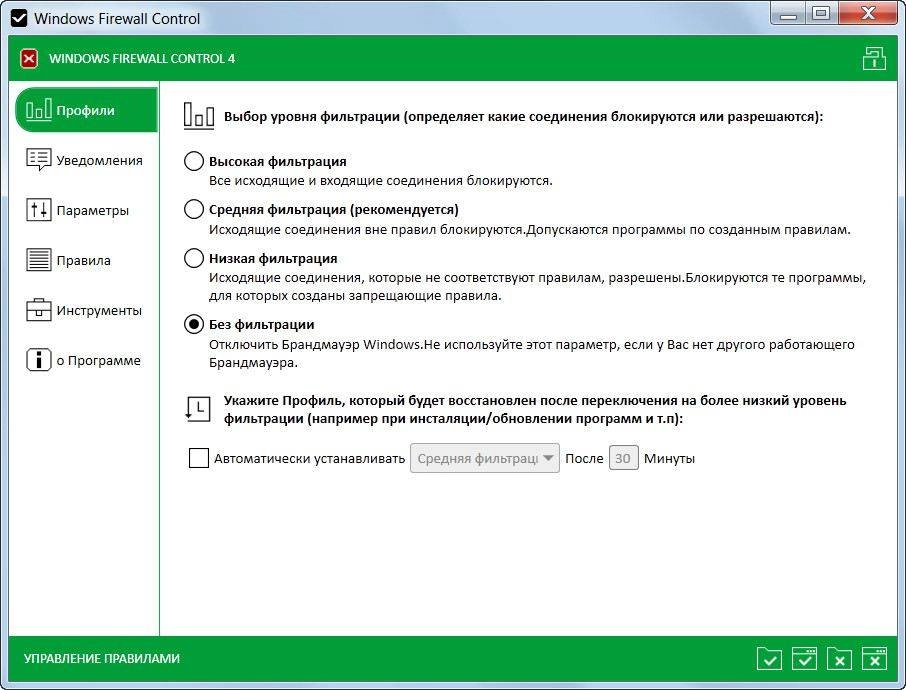Viewport: 906px width, 690px height.
Task: Click the clock restore-profile icon
Action: 198,409
